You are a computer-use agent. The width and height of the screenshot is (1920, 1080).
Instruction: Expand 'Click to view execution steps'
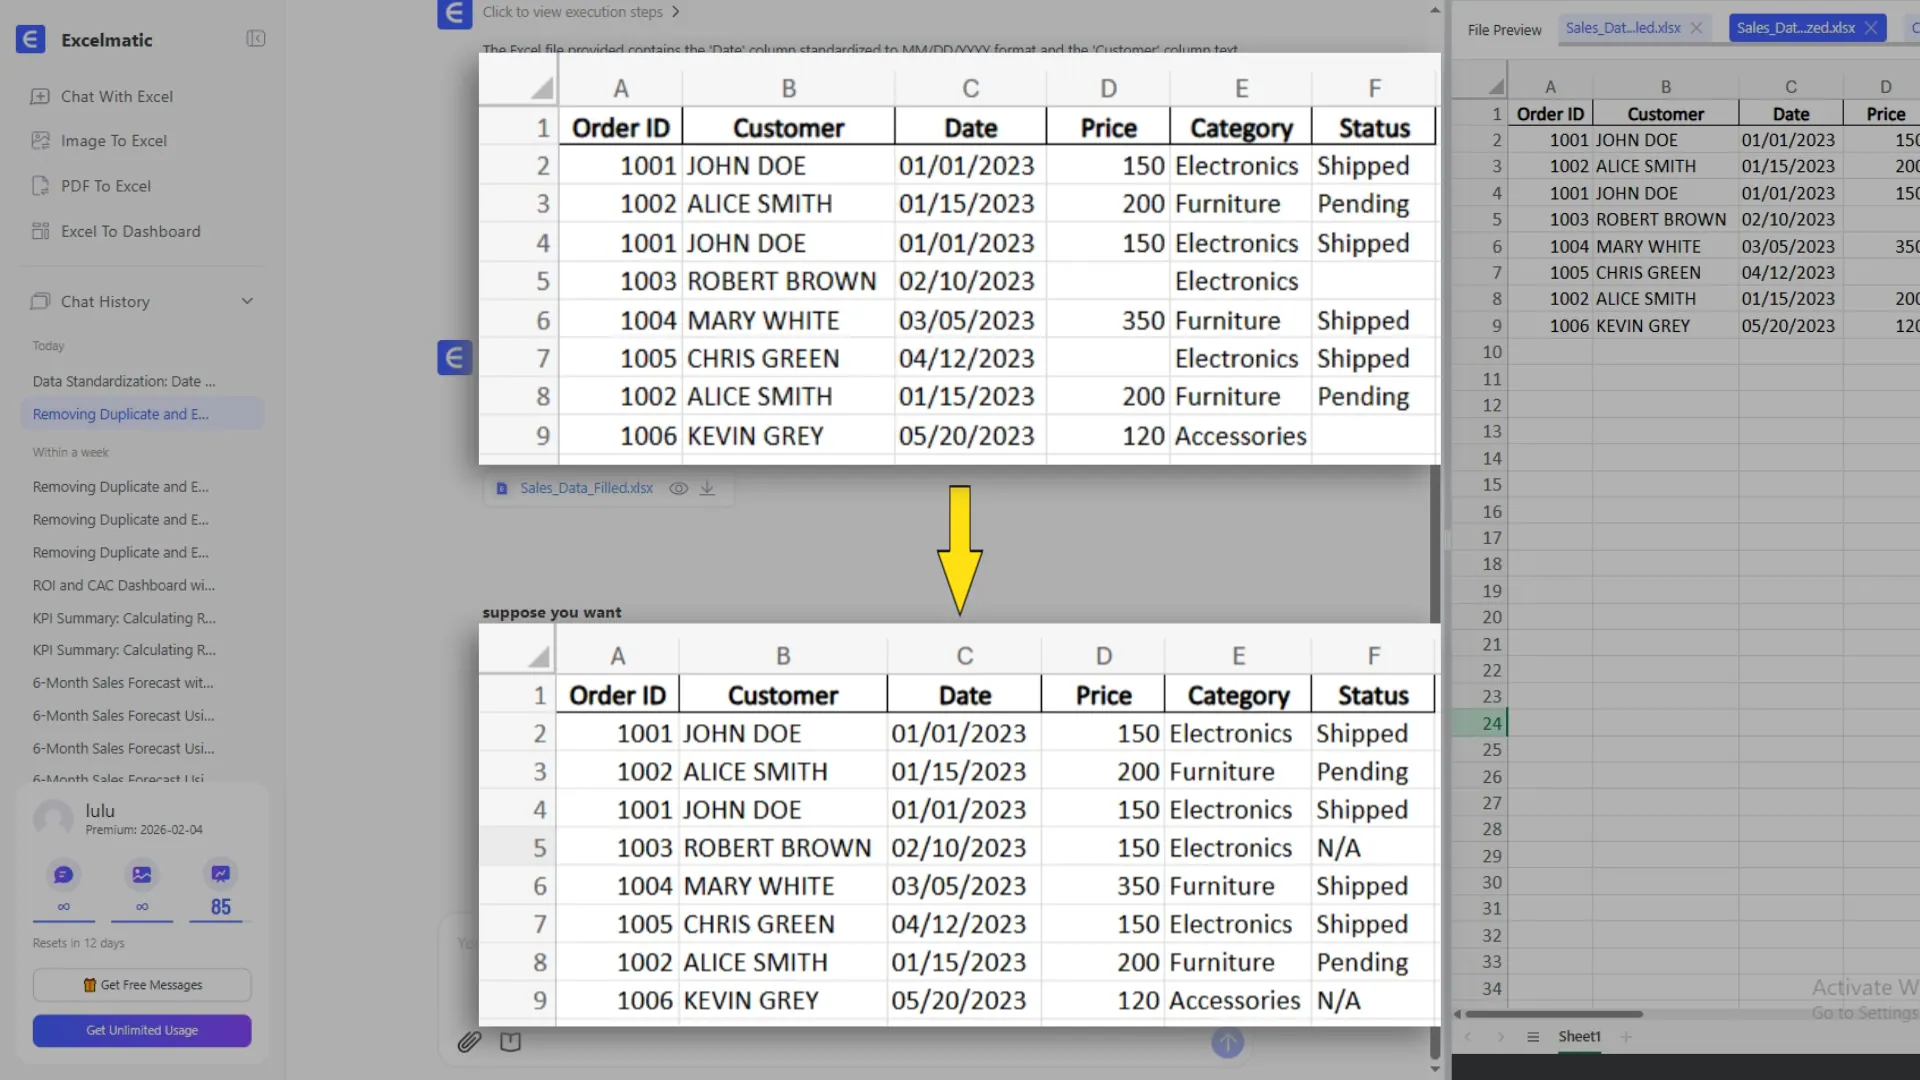pos(580,12)
